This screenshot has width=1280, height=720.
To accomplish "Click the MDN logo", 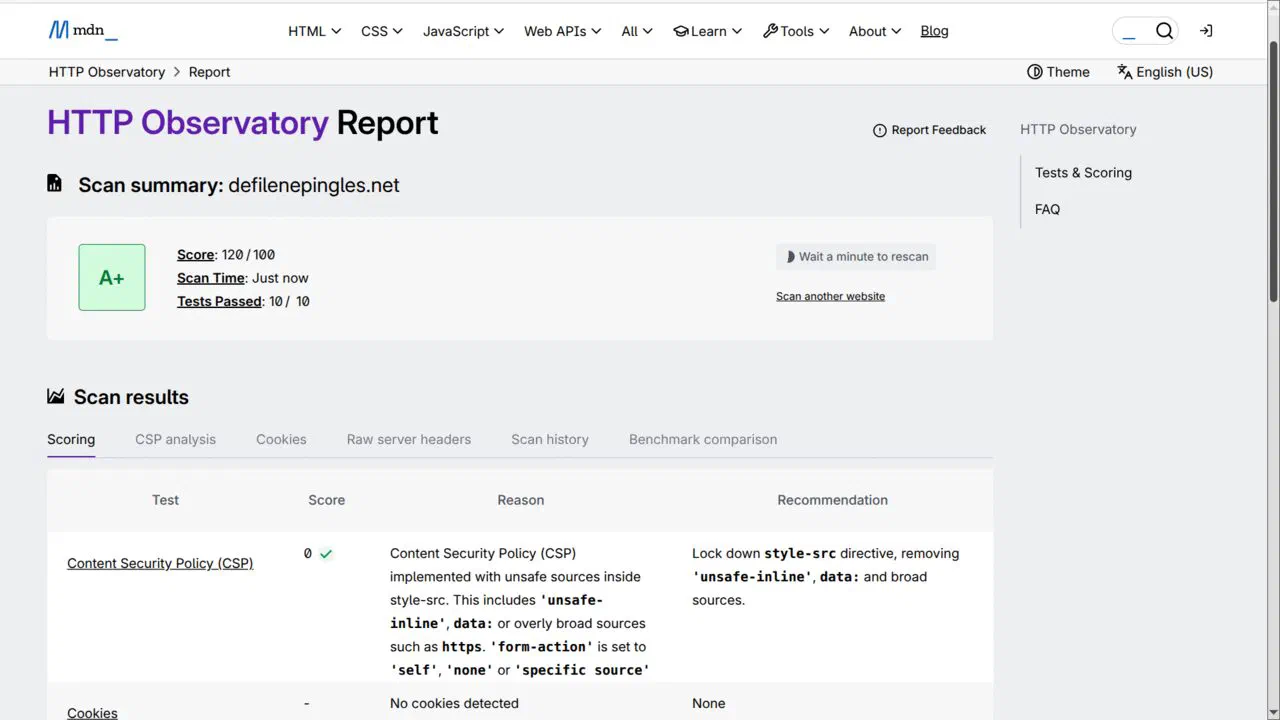I will (x=83, y=30).
